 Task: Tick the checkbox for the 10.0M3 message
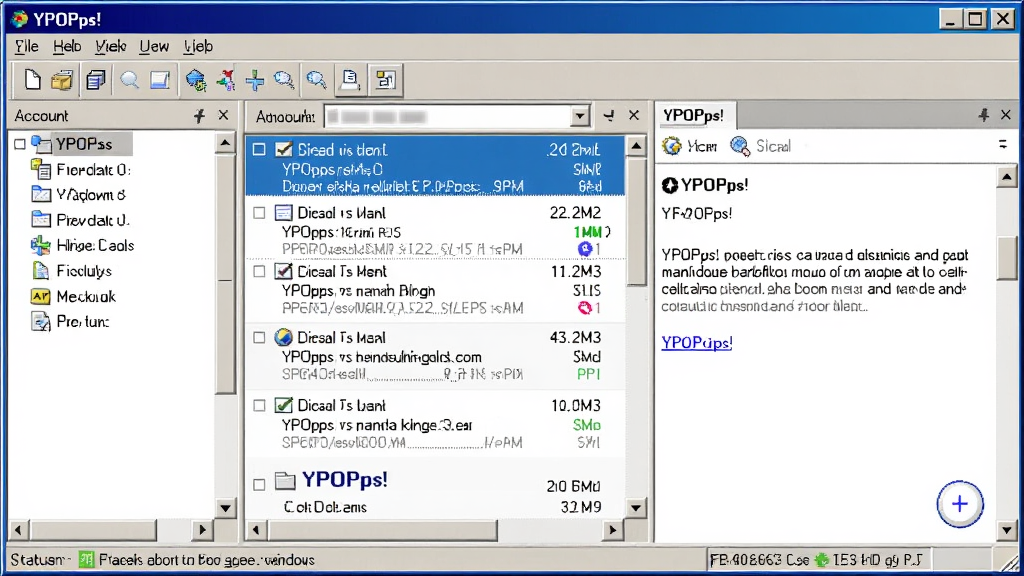(x=259, y=406)
